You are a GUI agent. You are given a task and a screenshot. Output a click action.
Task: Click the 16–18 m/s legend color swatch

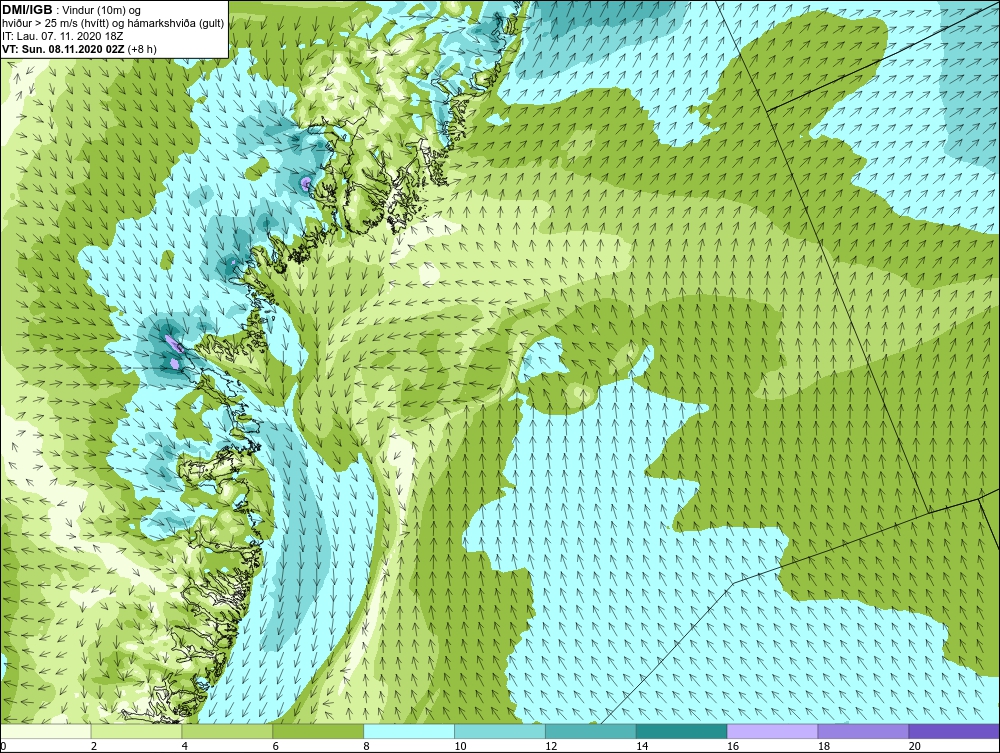pos(772,731)
